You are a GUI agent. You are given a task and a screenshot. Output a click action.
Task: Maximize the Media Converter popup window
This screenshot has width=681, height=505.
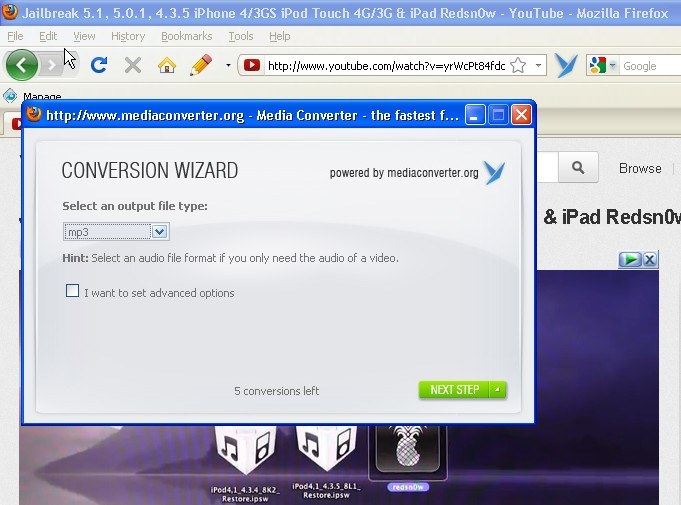pyautogui.click(x=498, y=115)
